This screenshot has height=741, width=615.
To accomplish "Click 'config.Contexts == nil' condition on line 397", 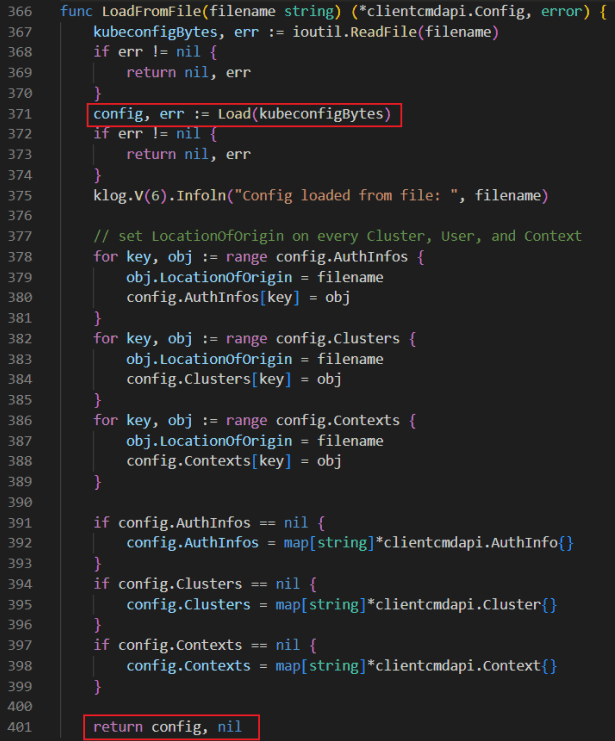I will click(x=208, y=645).
